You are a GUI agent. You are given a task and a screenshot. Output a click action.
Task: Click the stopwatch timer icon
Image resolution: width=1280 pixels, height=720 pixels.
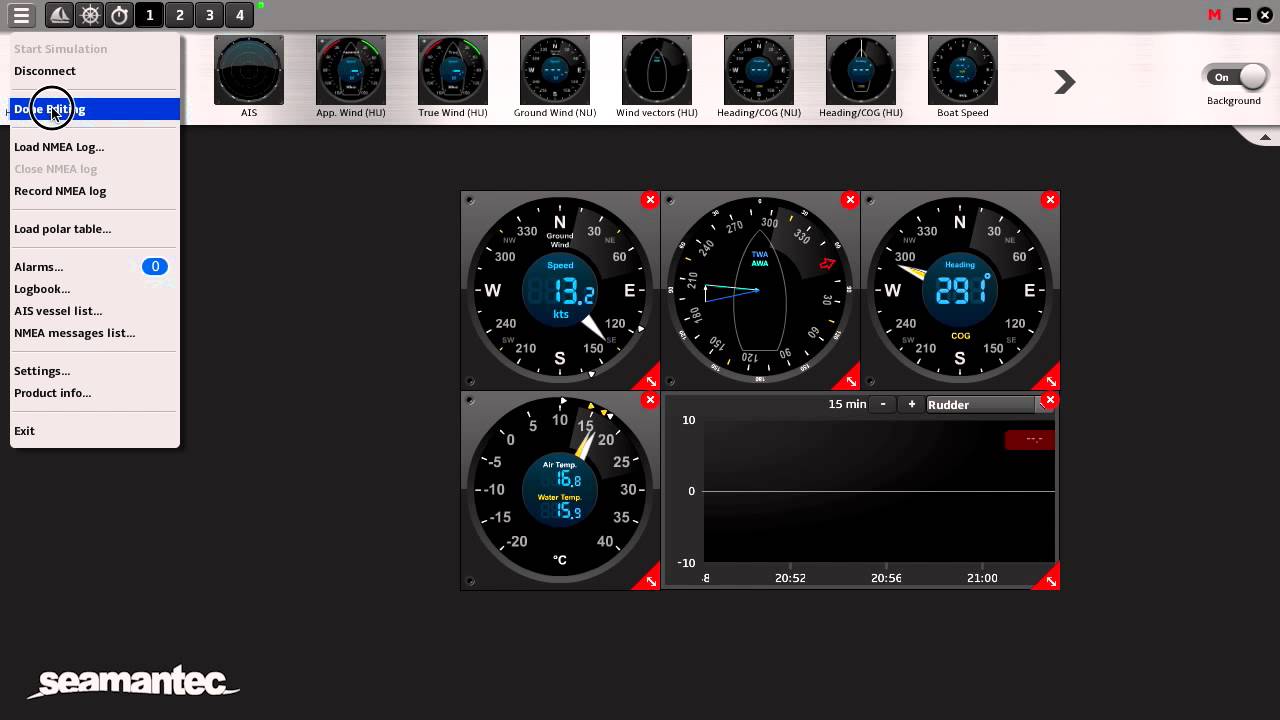coord(120,15)
